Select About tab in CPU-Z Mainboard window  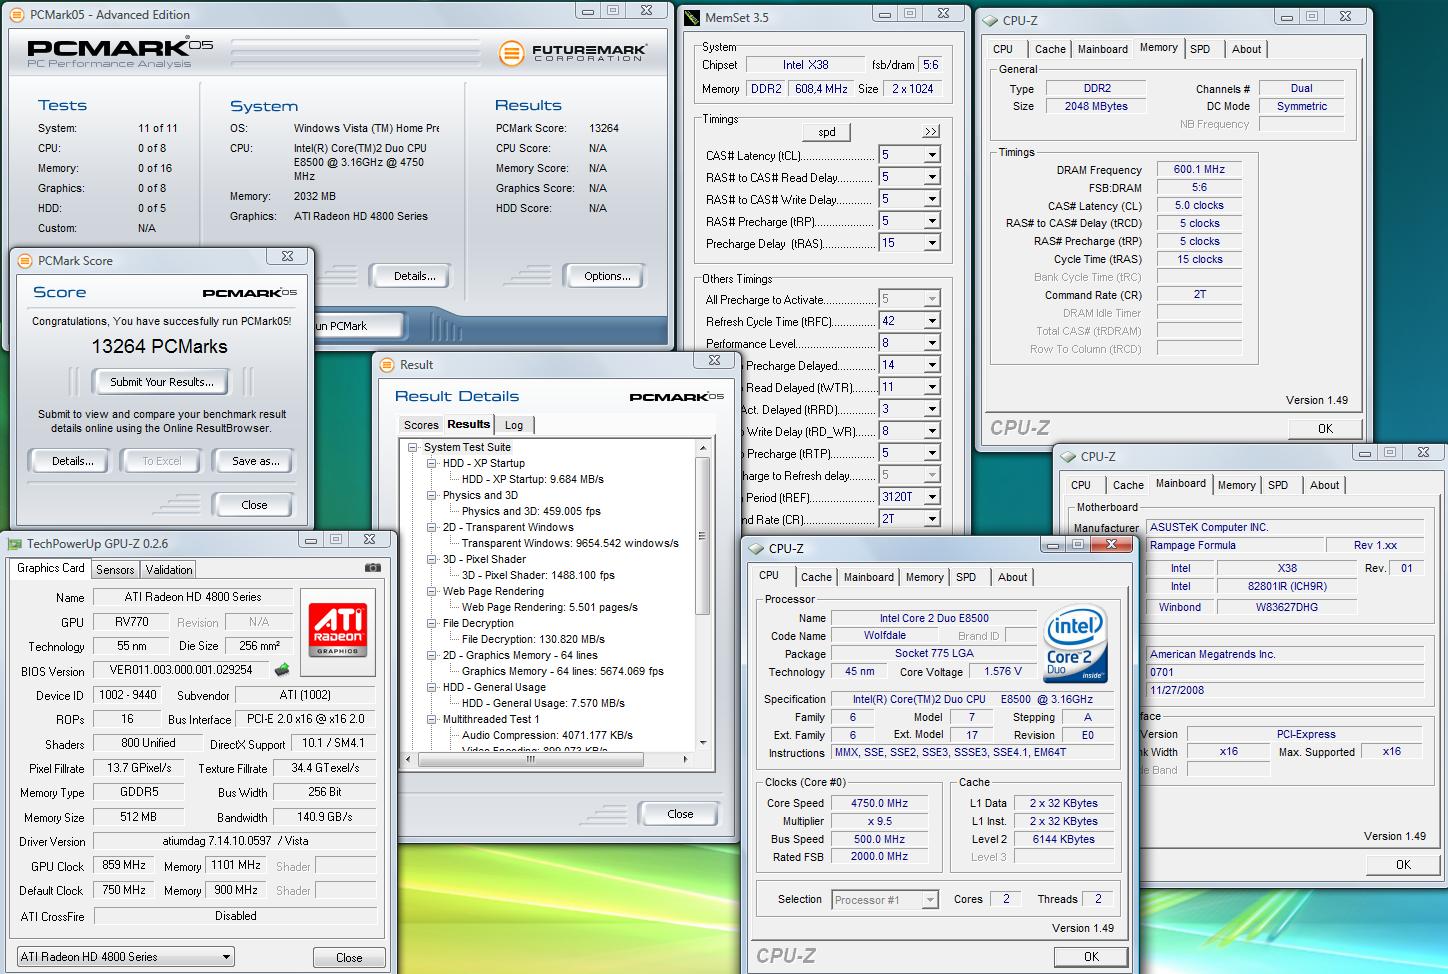1324,485
